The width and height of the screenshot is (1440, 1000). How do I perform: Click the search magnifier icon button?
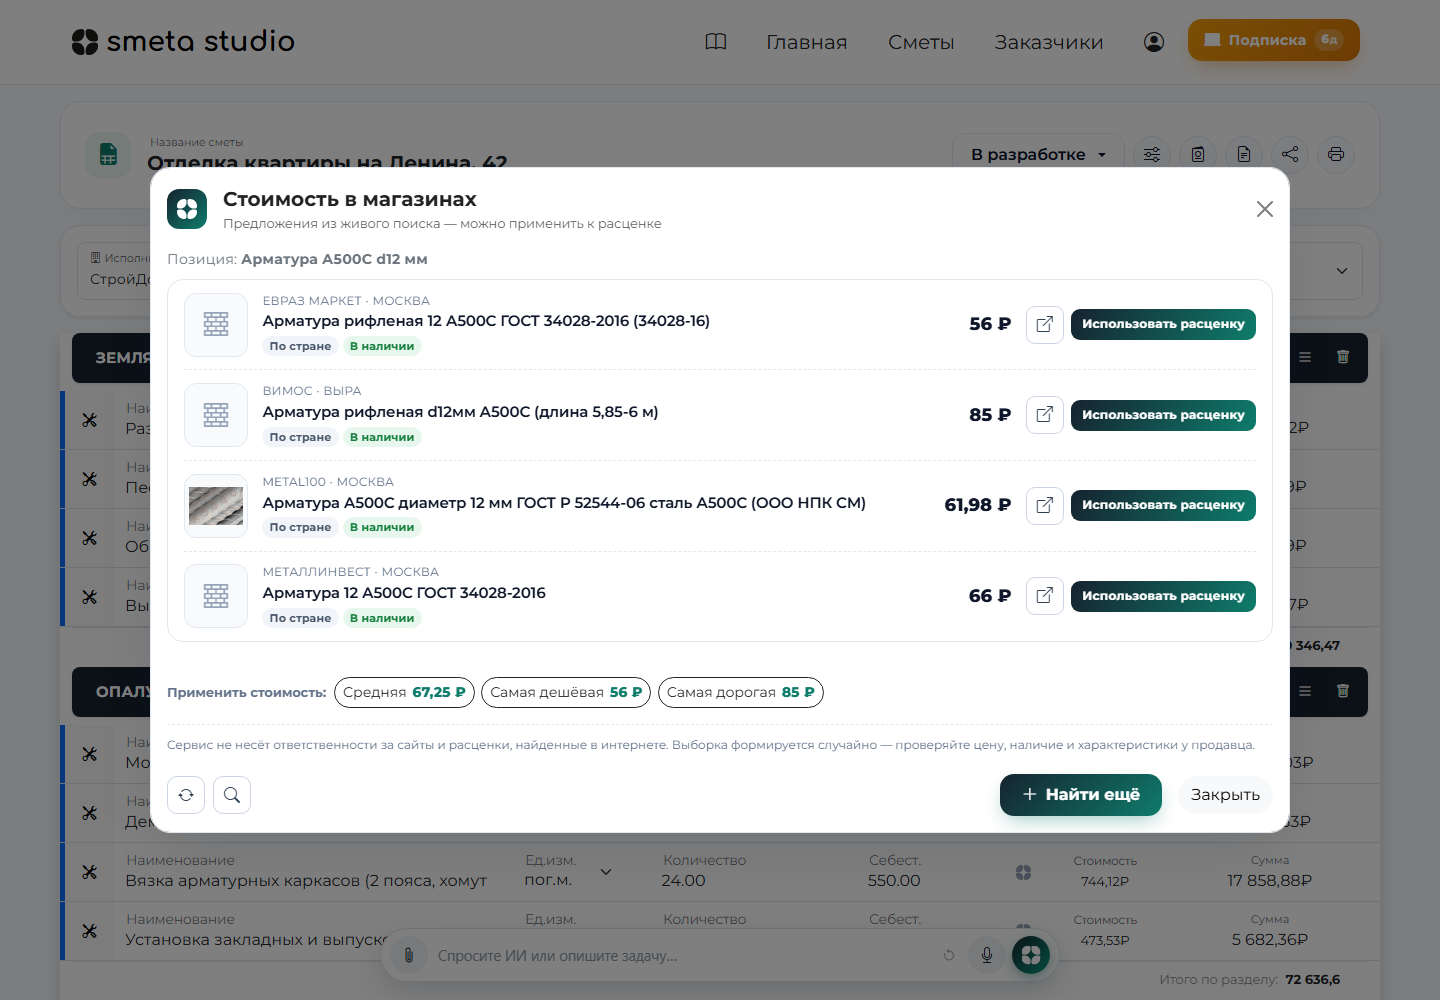coord(232,795)
